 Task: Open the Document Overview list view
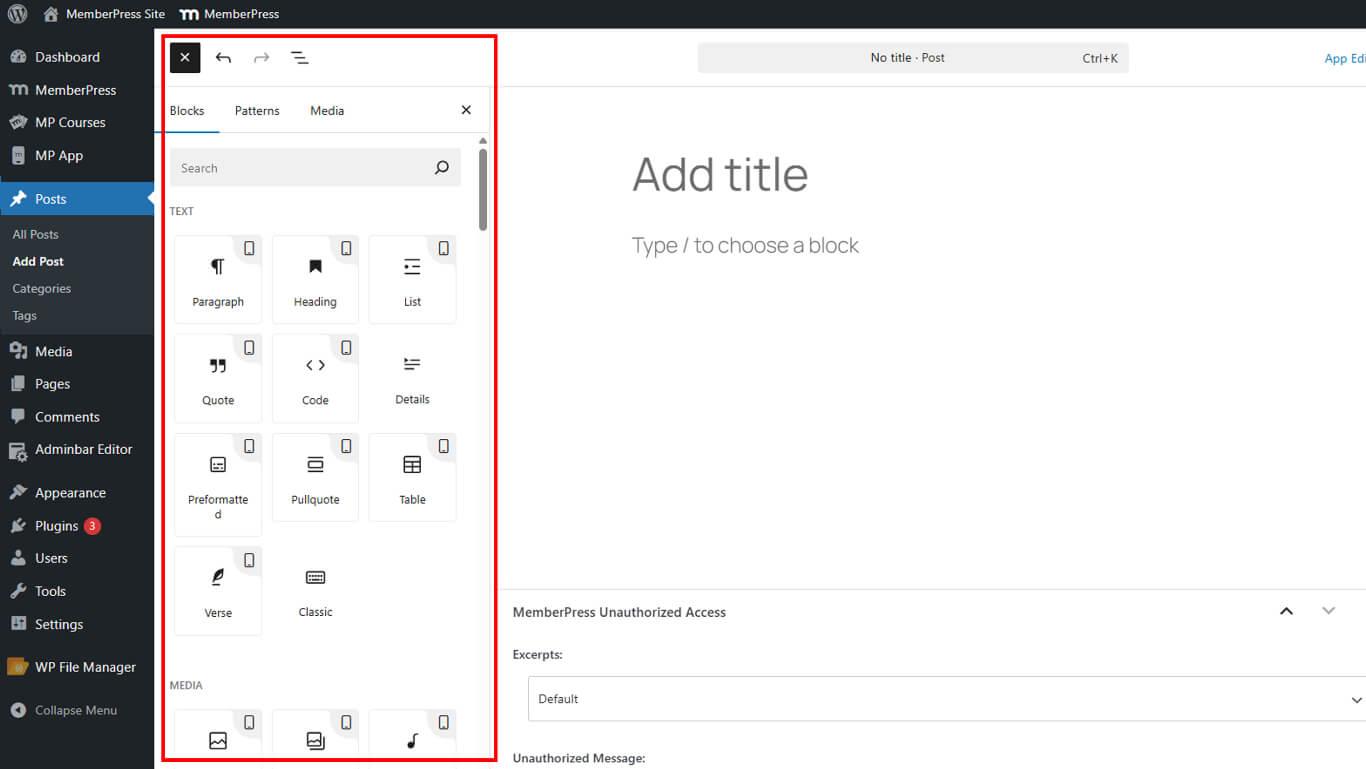pos(299,58)
